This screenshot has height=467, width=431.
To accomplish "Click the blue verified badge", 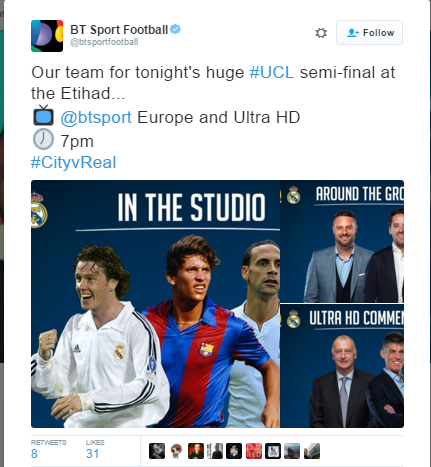I will [175, 29].
